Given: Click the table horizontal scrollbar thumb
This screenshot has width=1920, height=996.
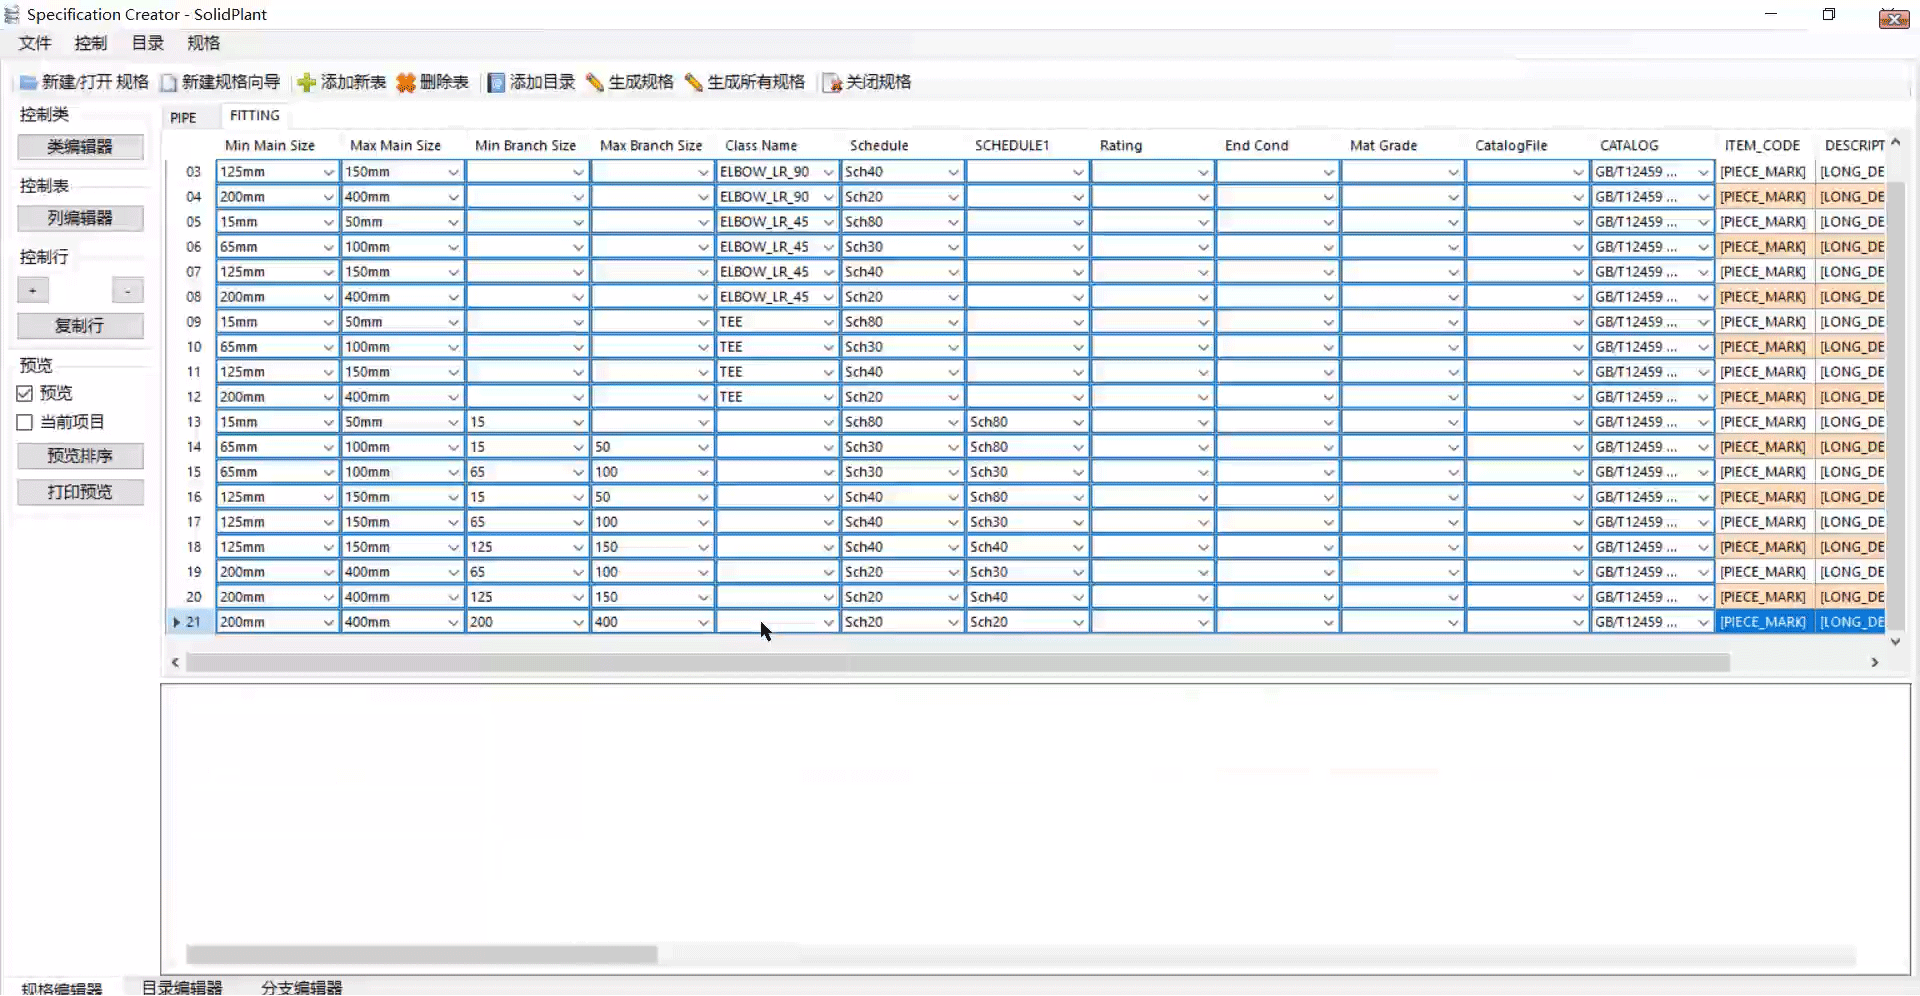Looking at the screenshot, I should (x=958, y=662).
